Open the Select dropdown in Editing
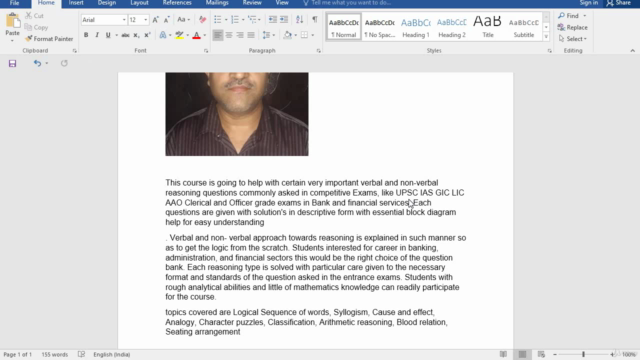 tap(573, 39)
